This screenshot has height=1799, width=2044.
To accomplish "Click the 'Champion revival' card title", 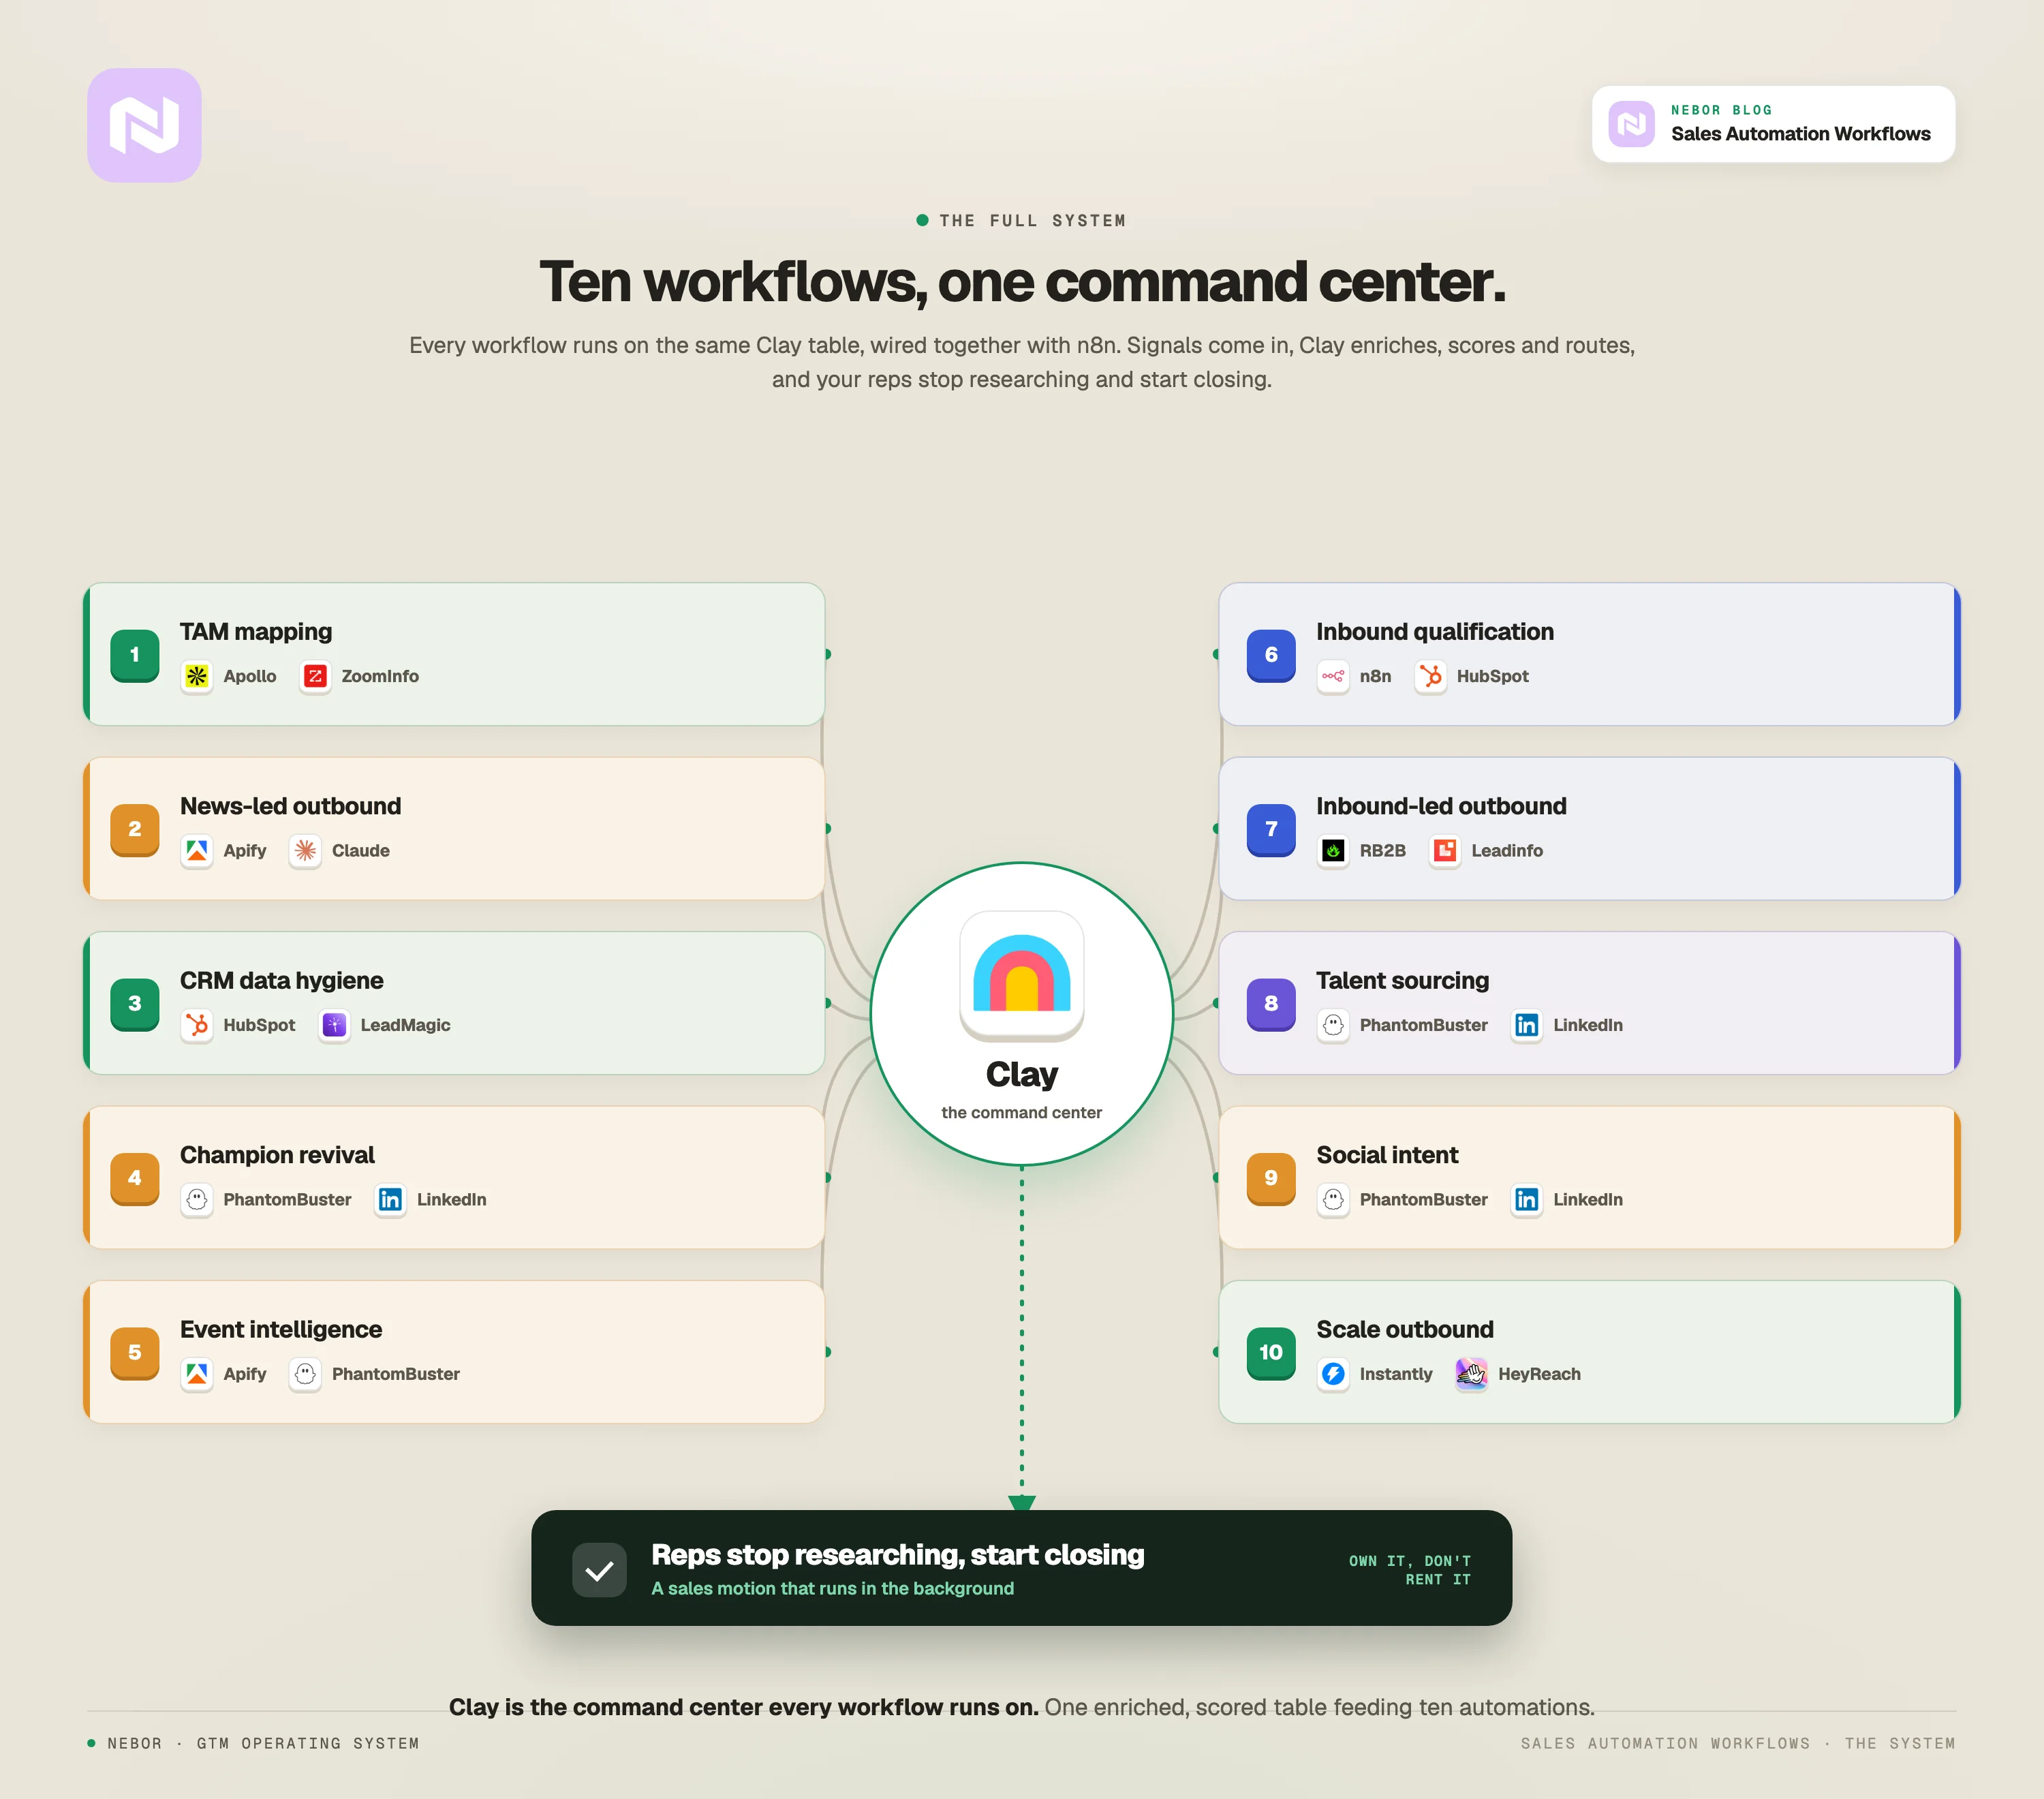I will click(277, 1156).
